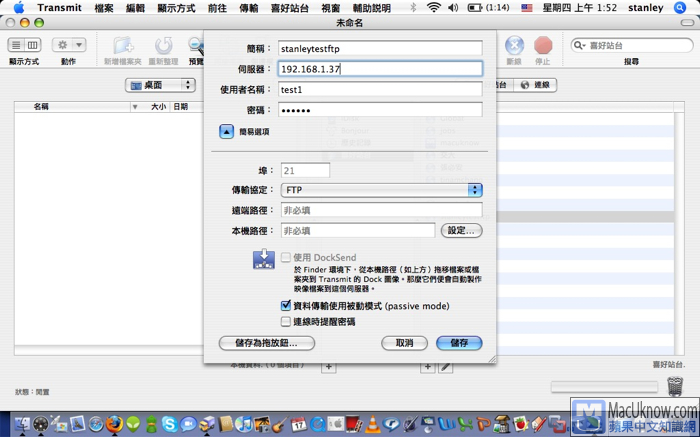
Task: Enable the 使用 DockSend checkbox
Action: click(x=286, y=258)
